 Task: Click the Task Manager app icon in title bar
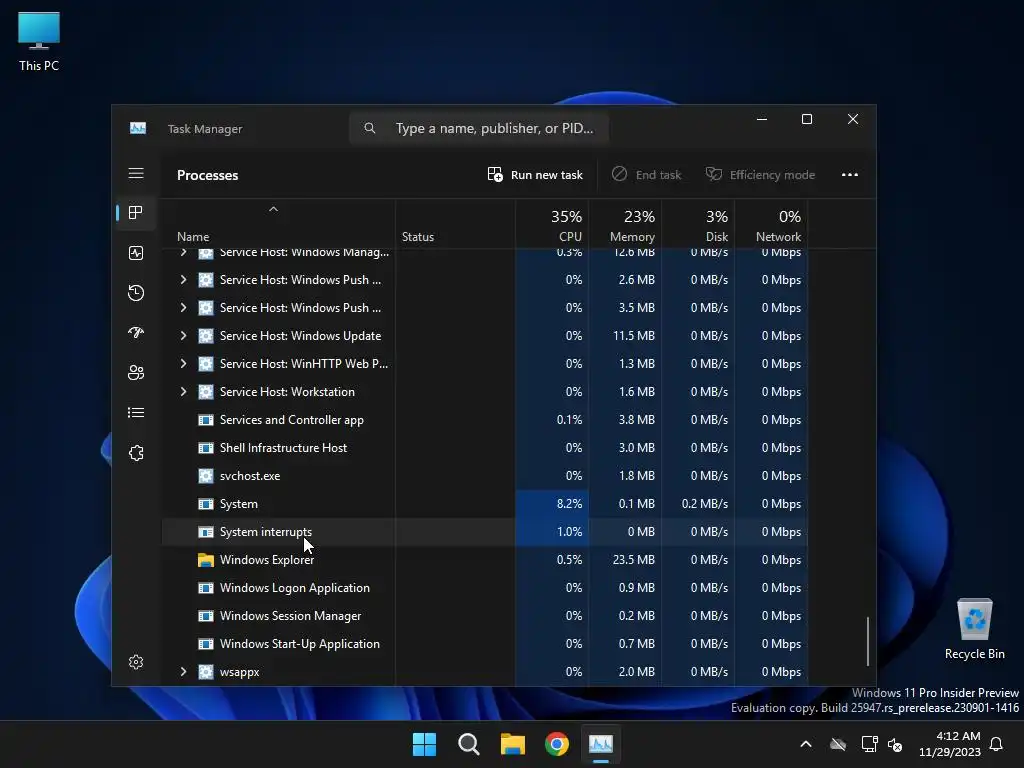tap(138, 128)
